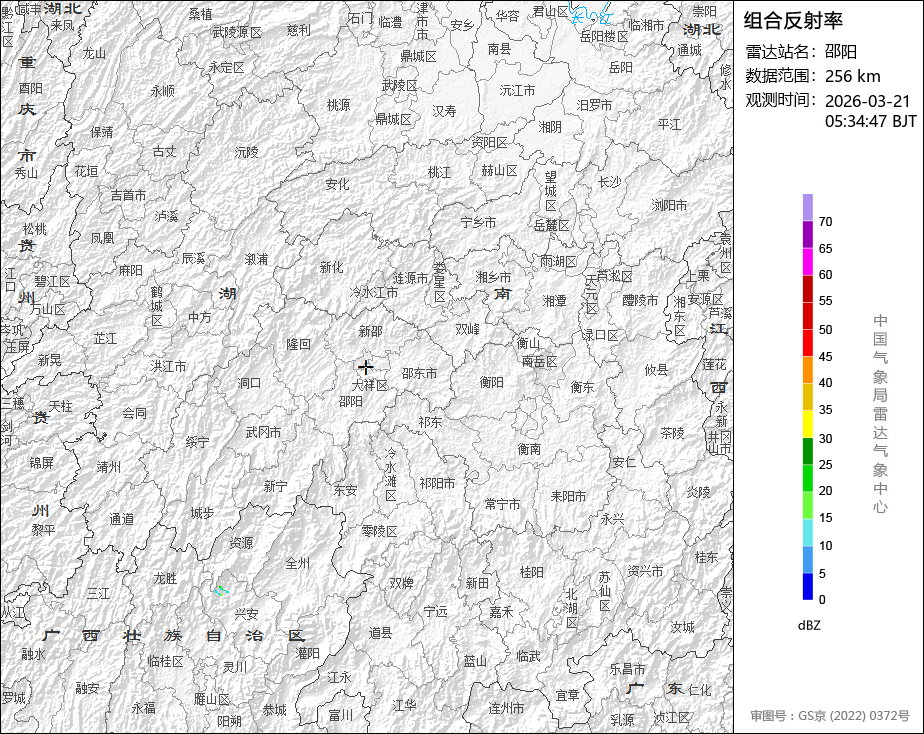Click the 雷达站名 station name value

(841, 52)
